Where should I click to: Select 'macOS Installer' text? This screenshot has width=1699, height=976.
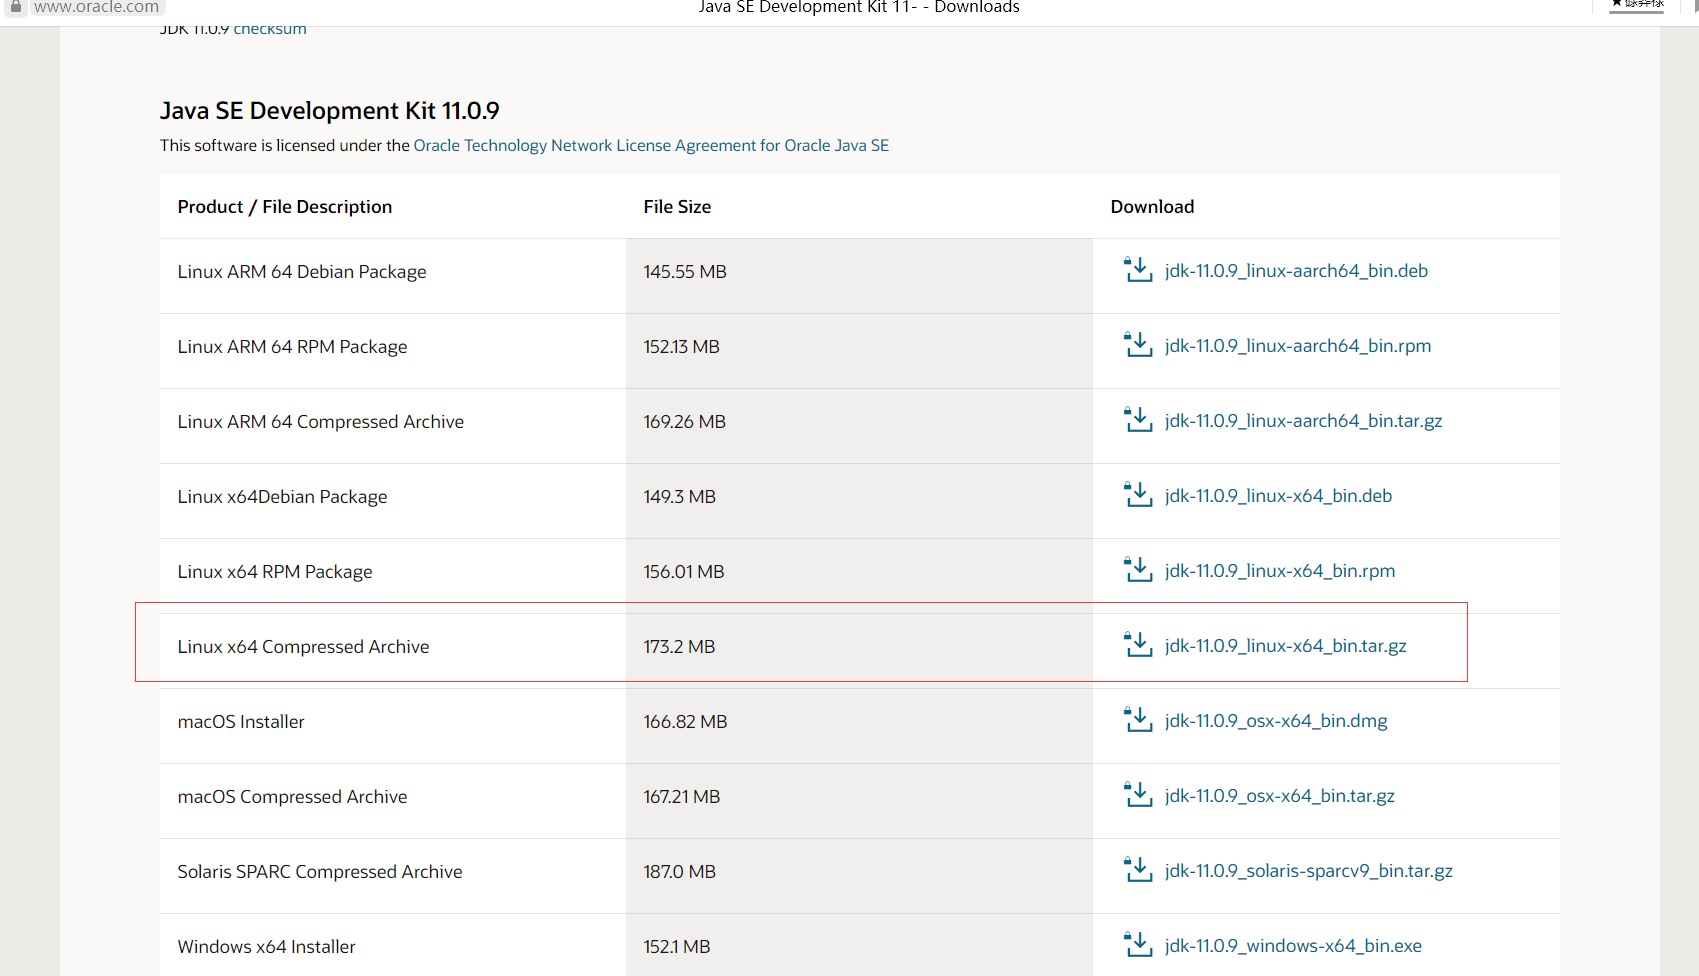(x=241, y=722)
